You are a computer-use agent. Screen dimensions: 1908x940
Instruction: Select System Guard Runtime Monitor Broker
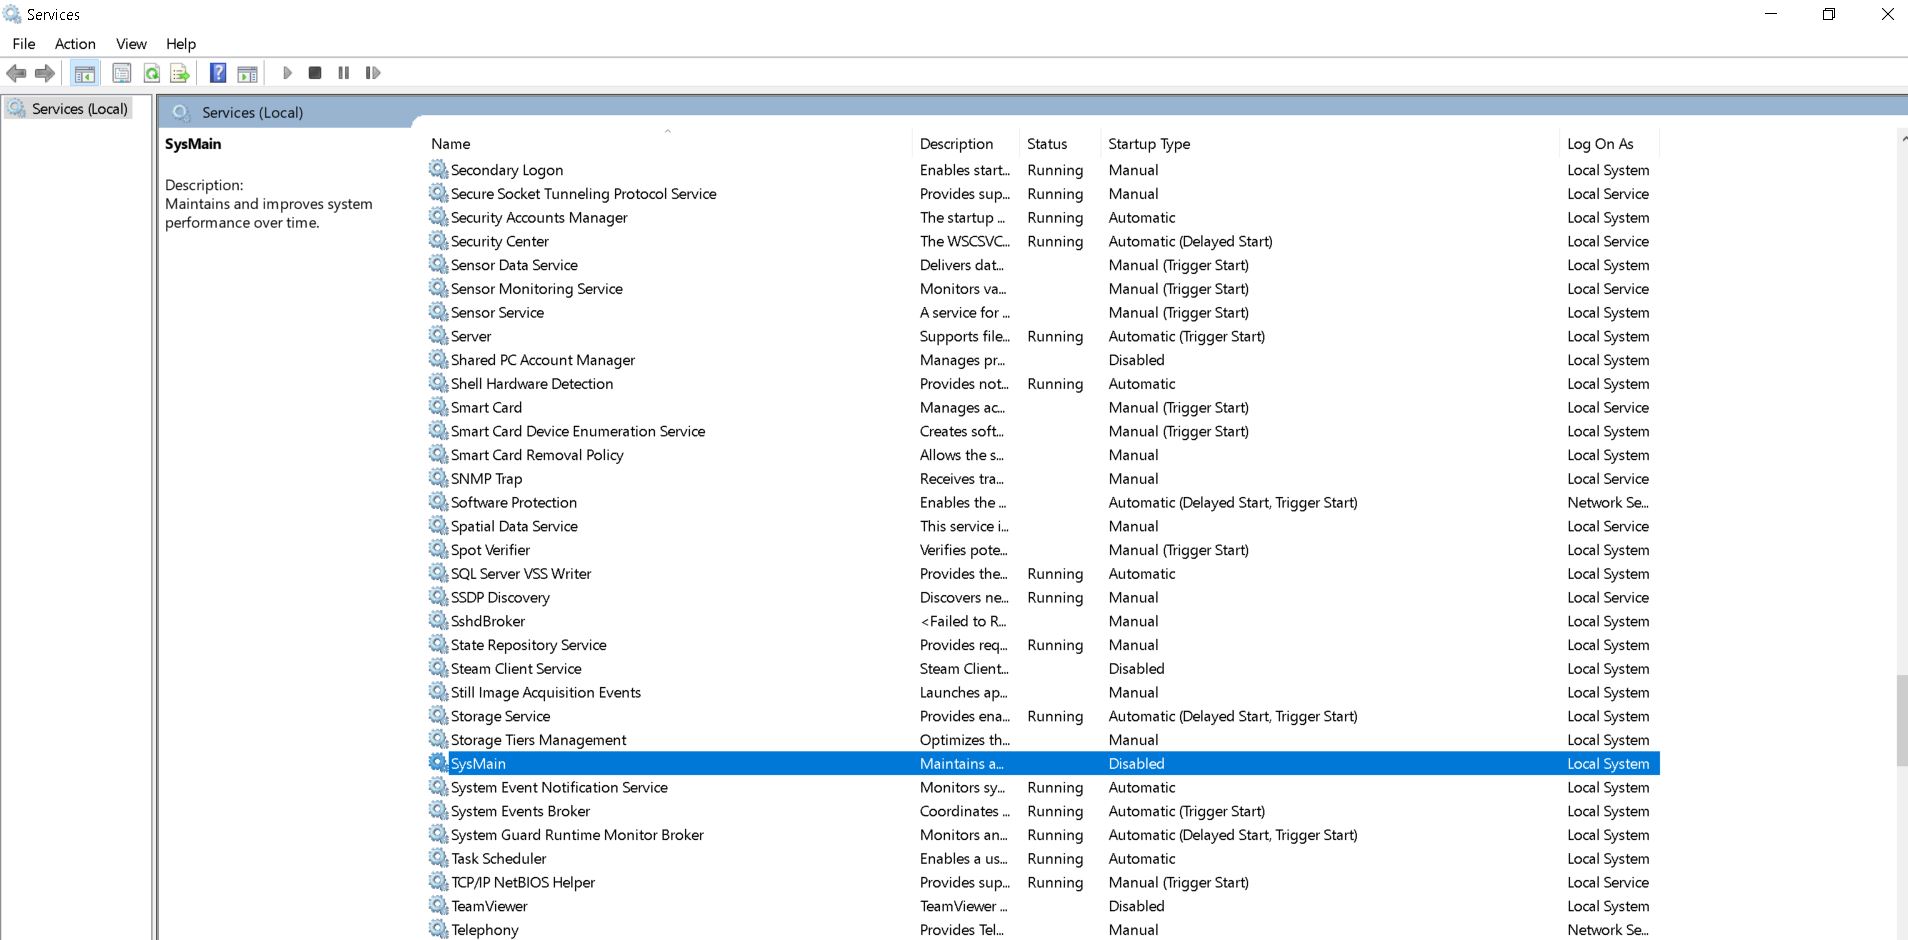[1043, 835]
